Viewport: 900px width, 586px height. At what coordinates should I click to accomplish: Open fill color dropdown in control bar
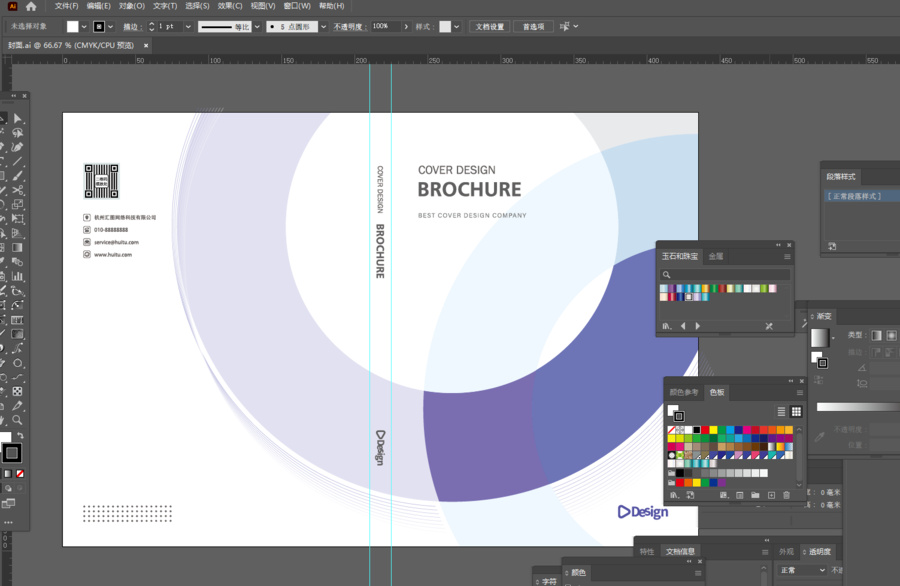click(84, 26)
